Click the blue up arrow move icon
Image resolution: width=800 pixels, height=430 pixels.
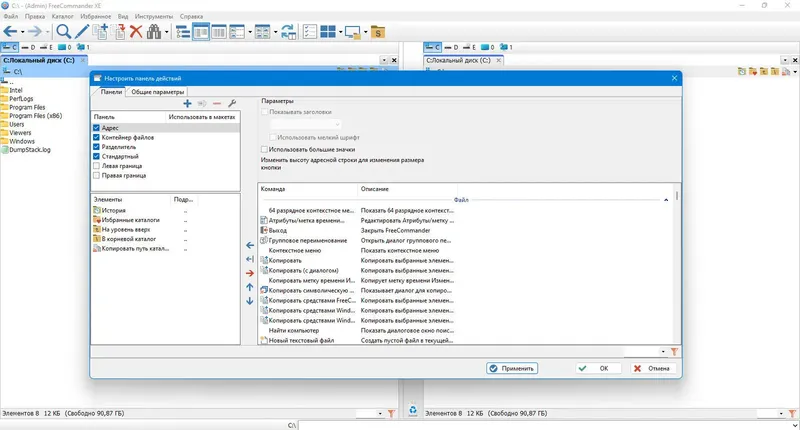point(250,287)
